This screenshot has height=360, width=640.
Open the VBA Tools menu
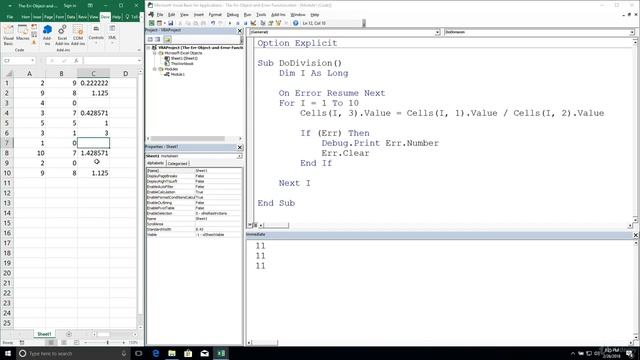tap(261, 15)
